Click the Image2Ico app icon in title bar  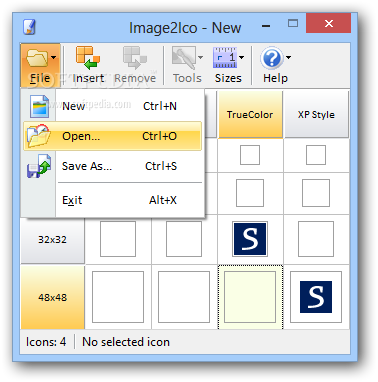tap(29, 27)
